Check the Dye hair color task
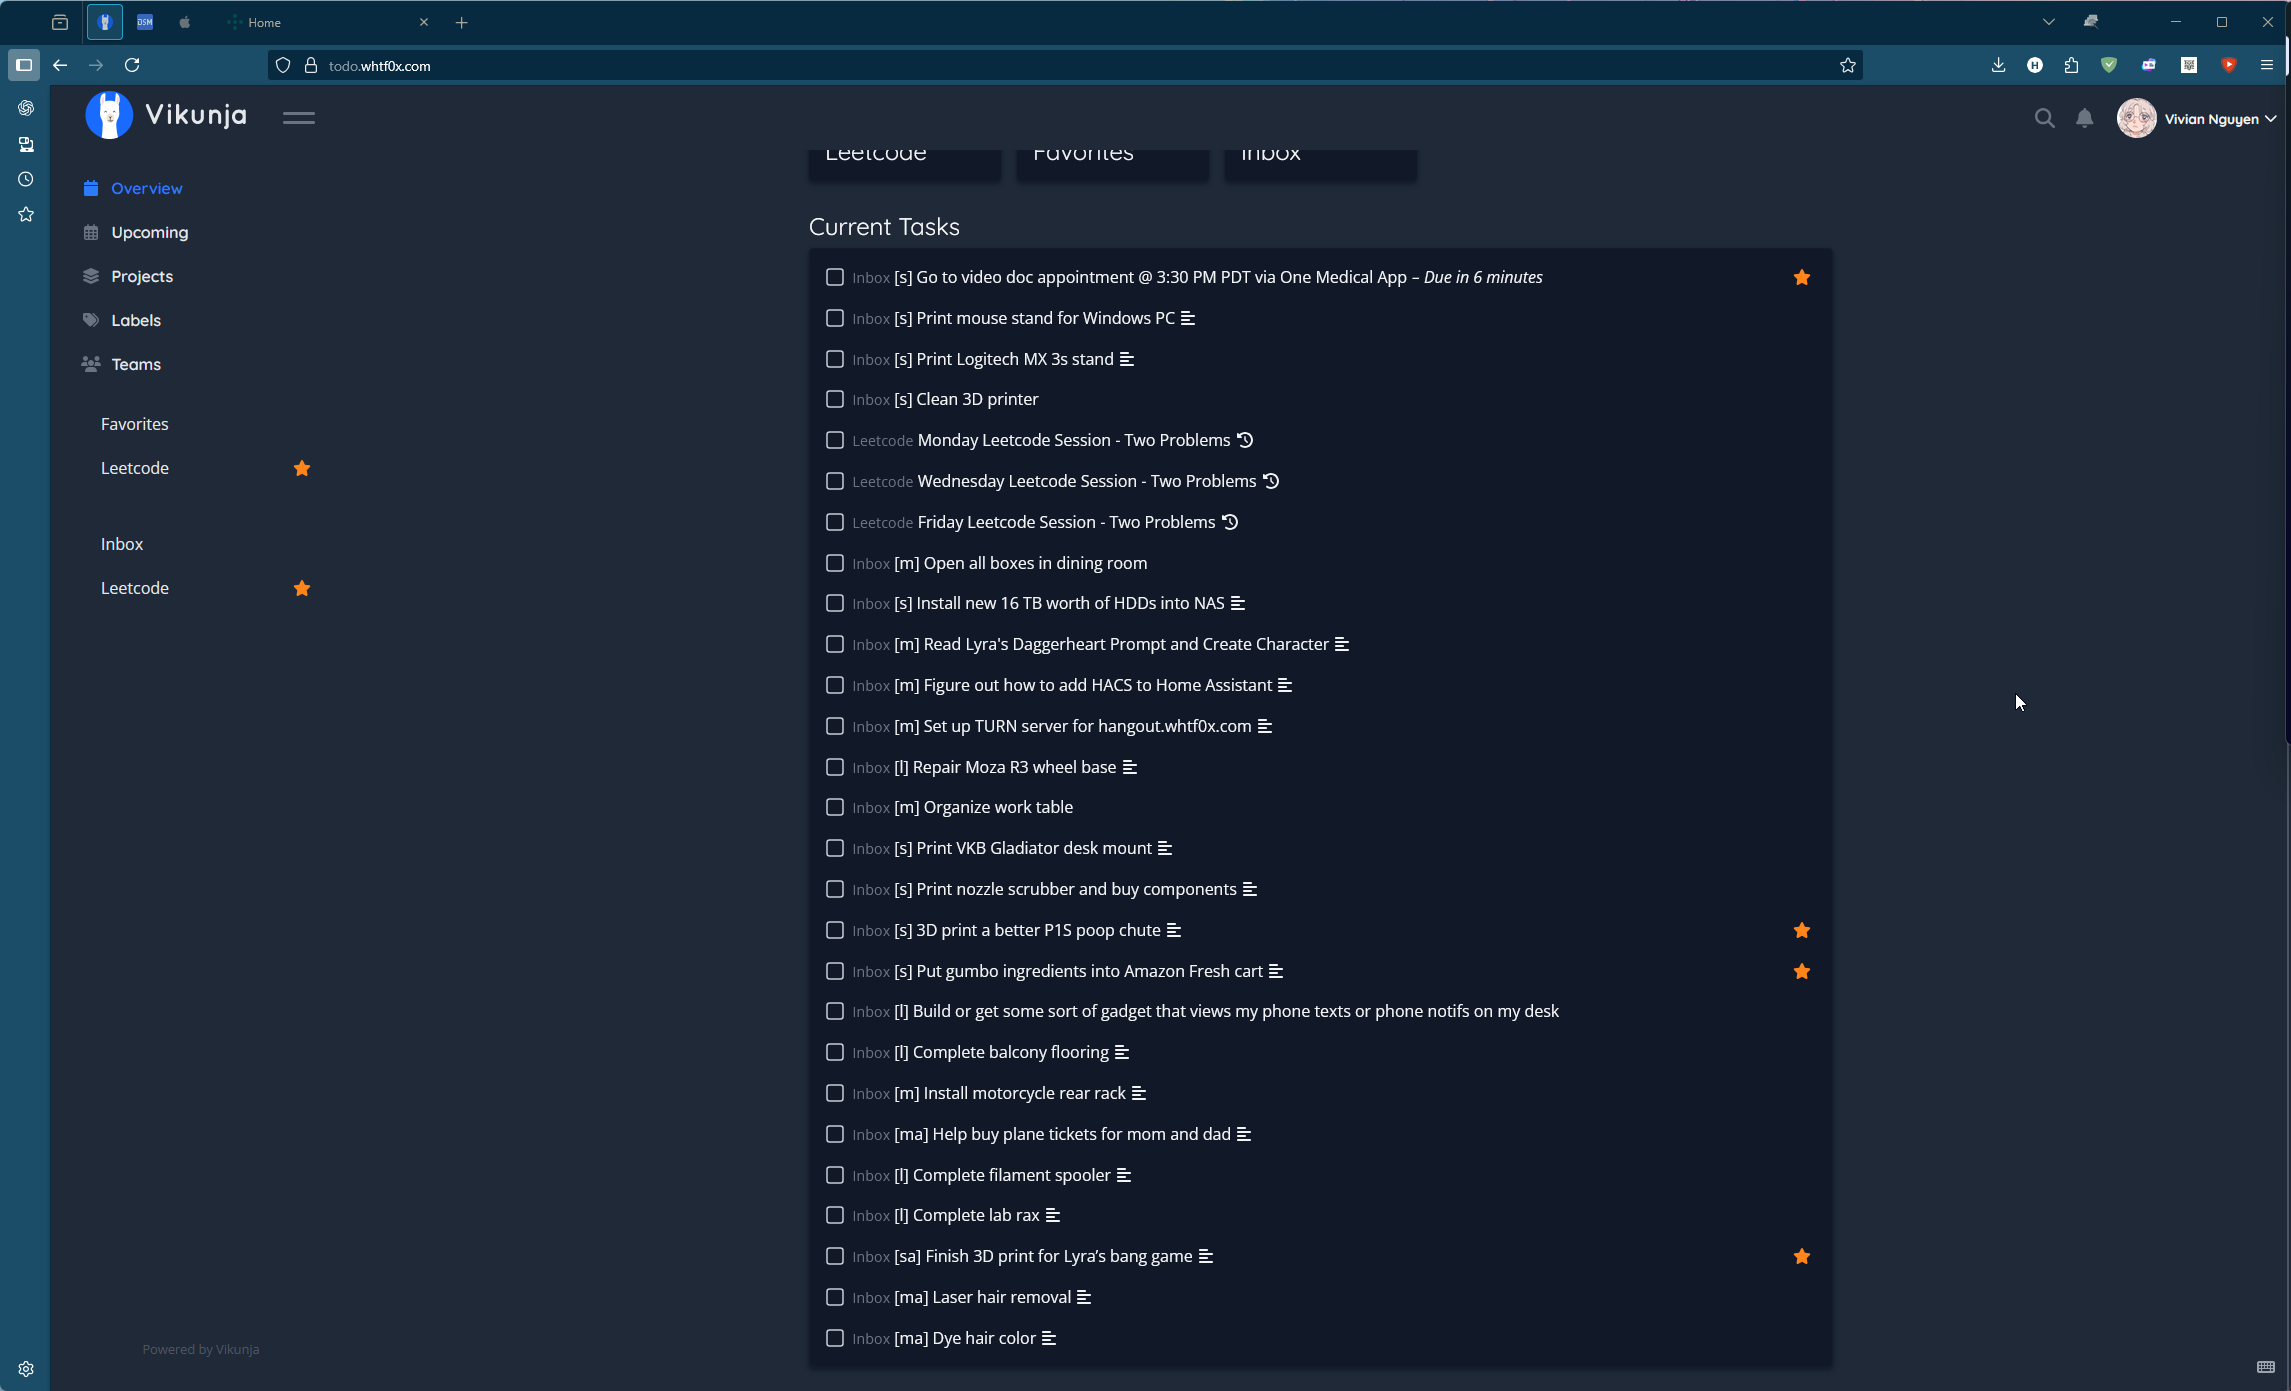 834,1338
